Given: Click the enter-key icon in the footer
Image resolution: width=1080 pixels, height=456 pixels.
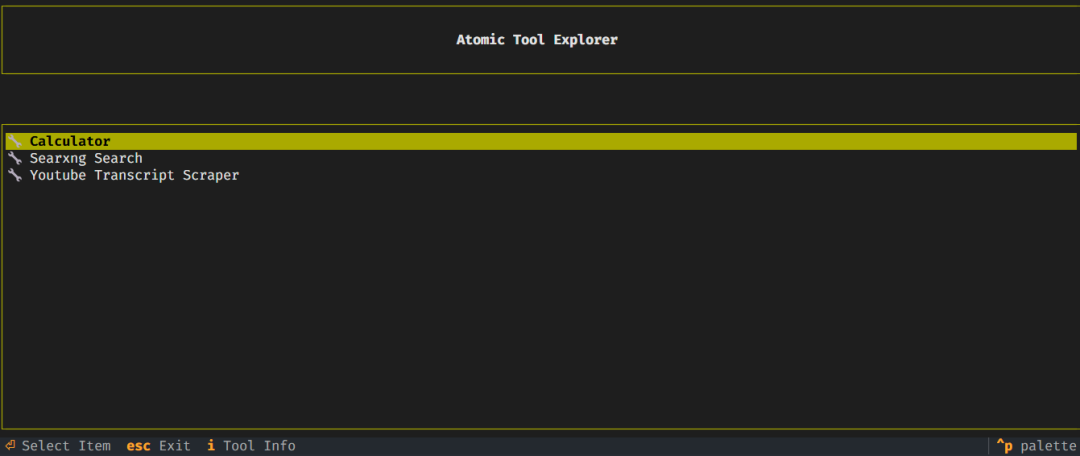Looking at the screenshot, I should [10, 446].
